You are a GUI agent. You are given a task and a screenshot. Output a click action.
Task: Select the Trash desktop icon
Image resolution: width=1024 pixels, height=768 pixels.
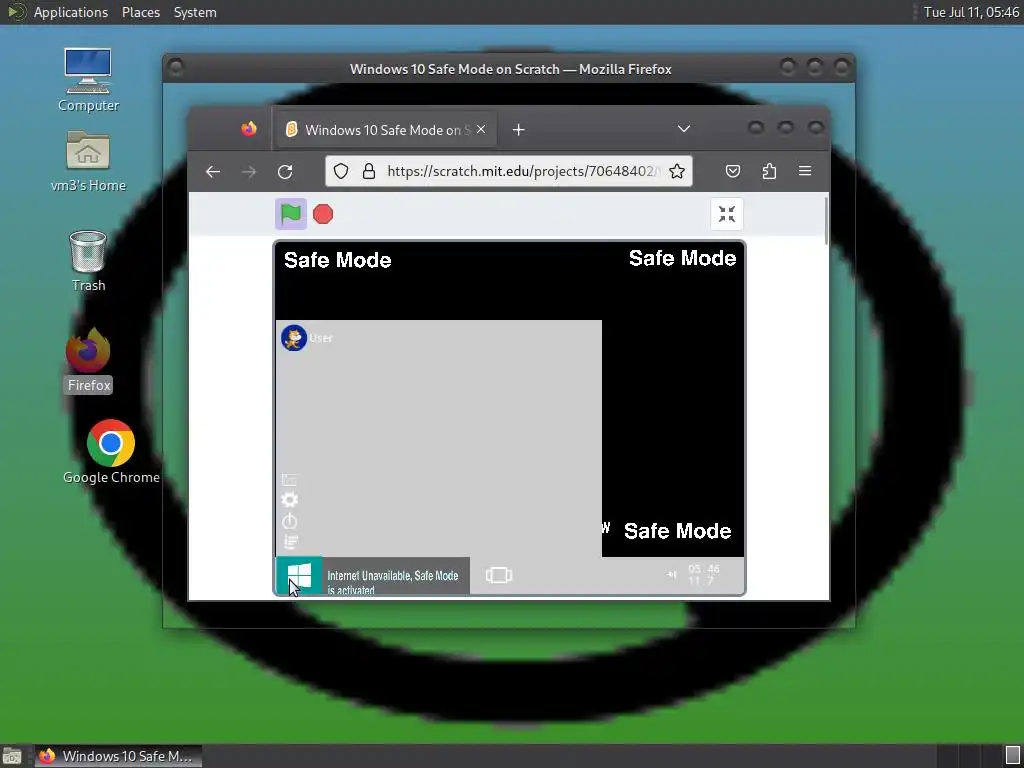click(x=88, y=261)
